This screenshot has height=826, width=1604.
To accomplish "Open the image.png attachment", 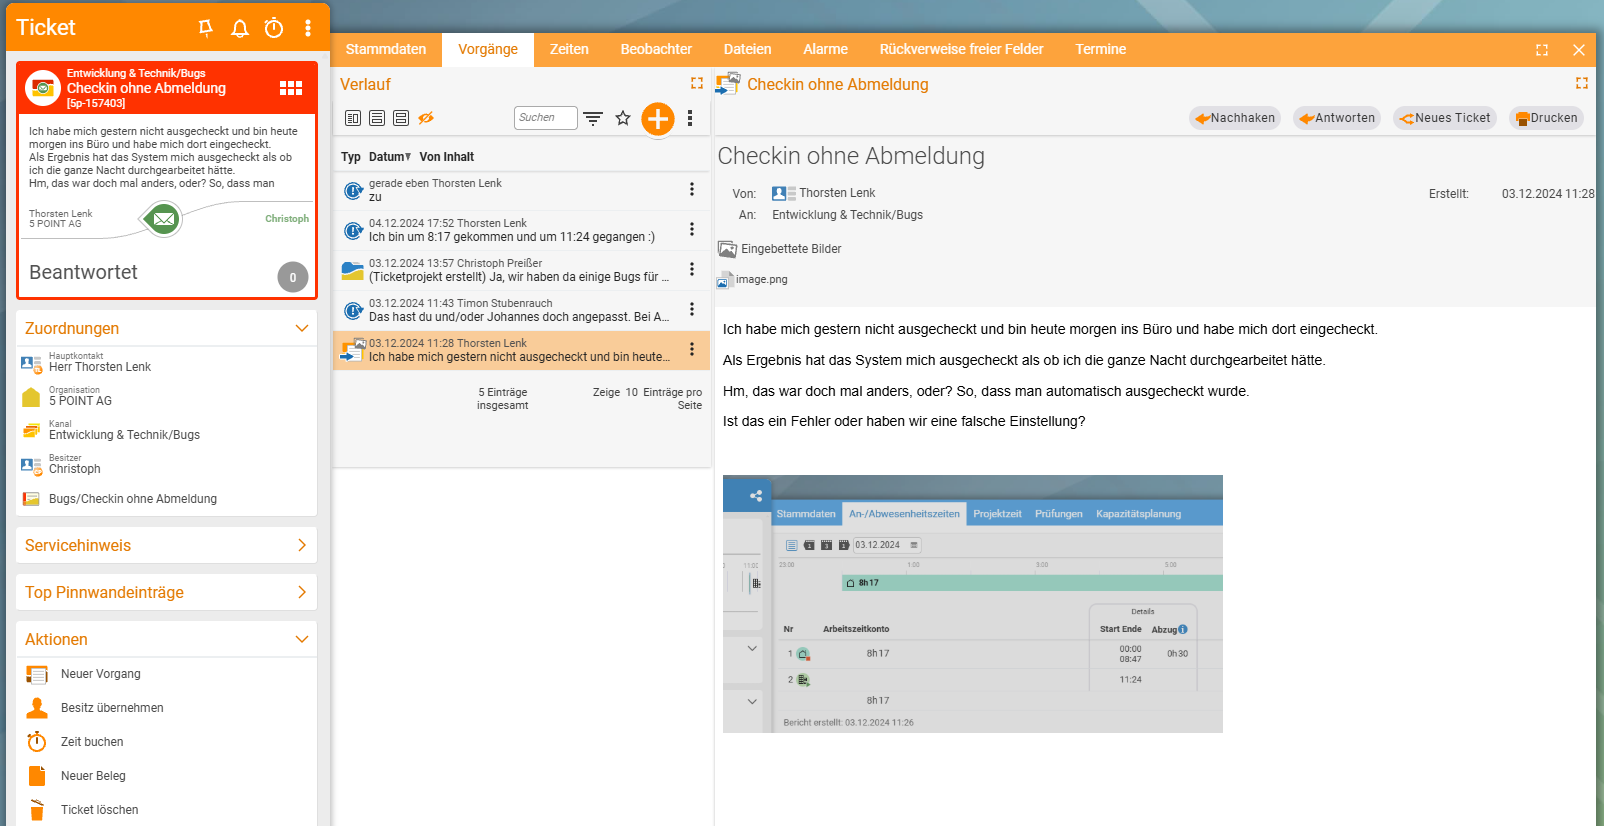I will coord(753,280).
